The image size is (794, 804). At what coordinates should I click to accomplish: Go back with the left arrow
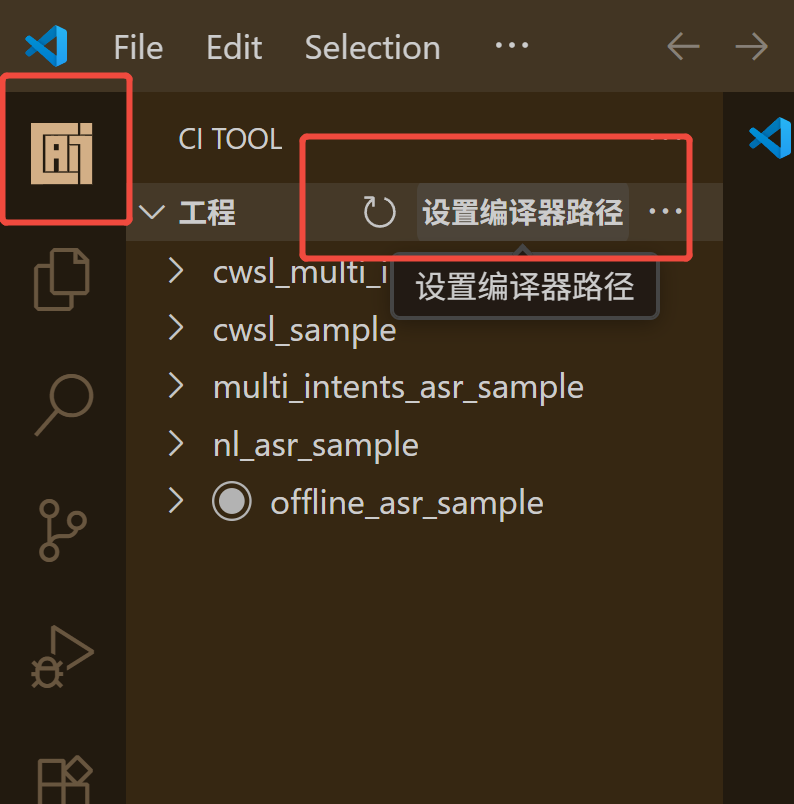(x=684, y=47)
